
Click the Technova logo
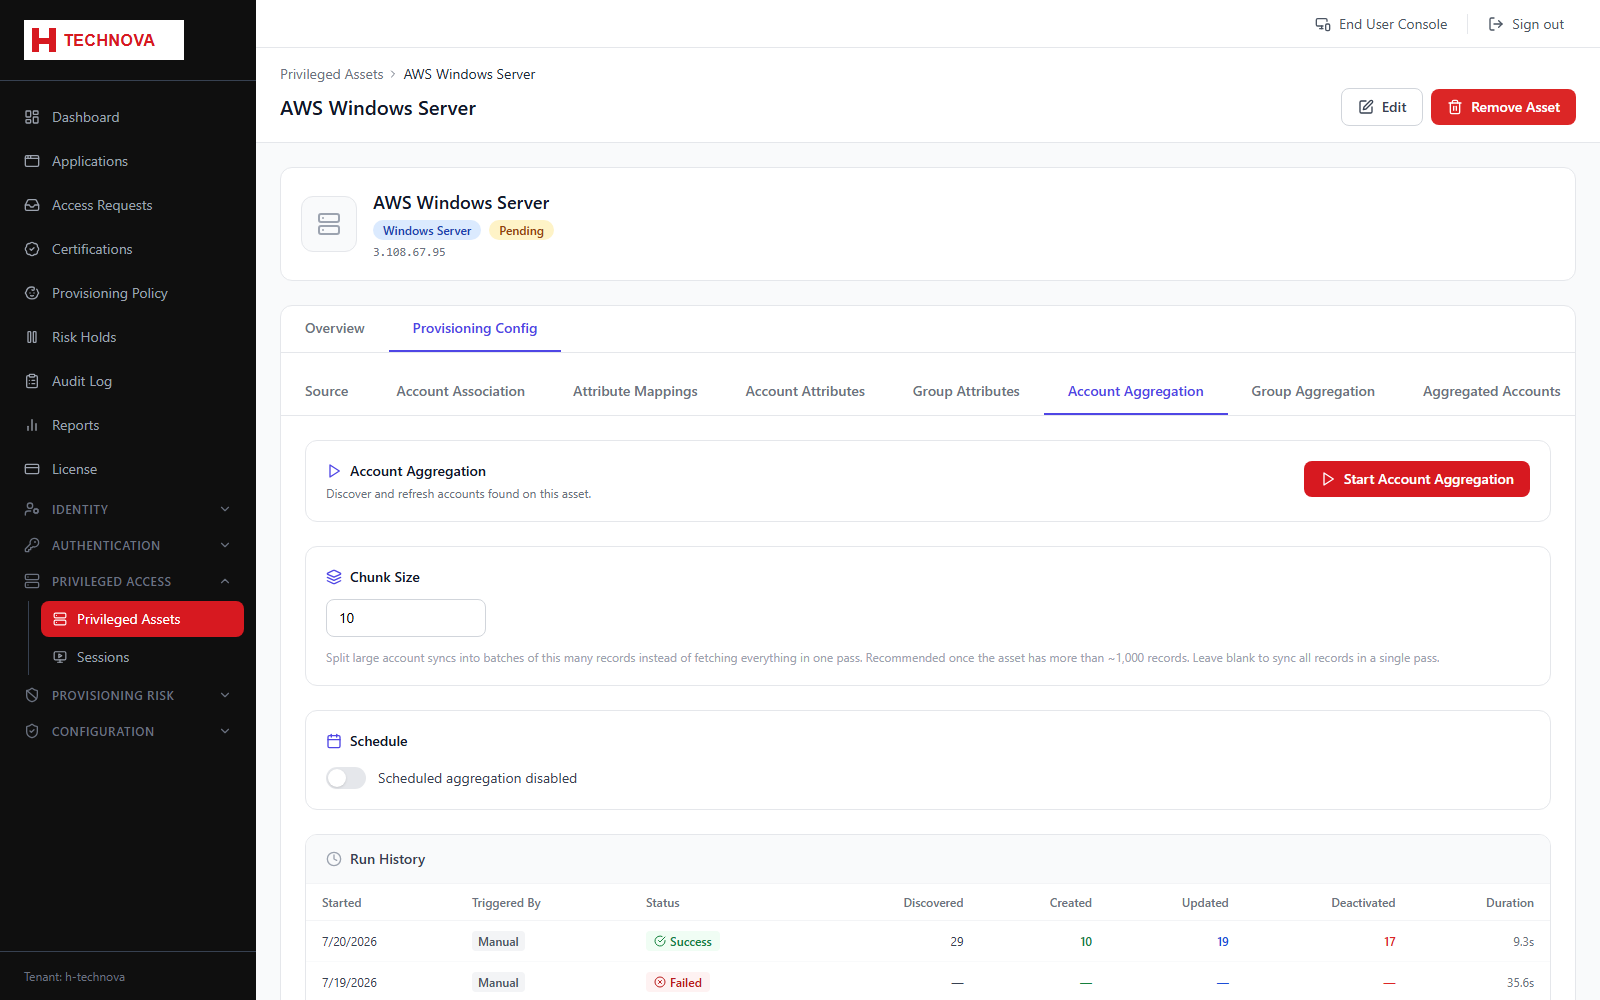(104, 40)
